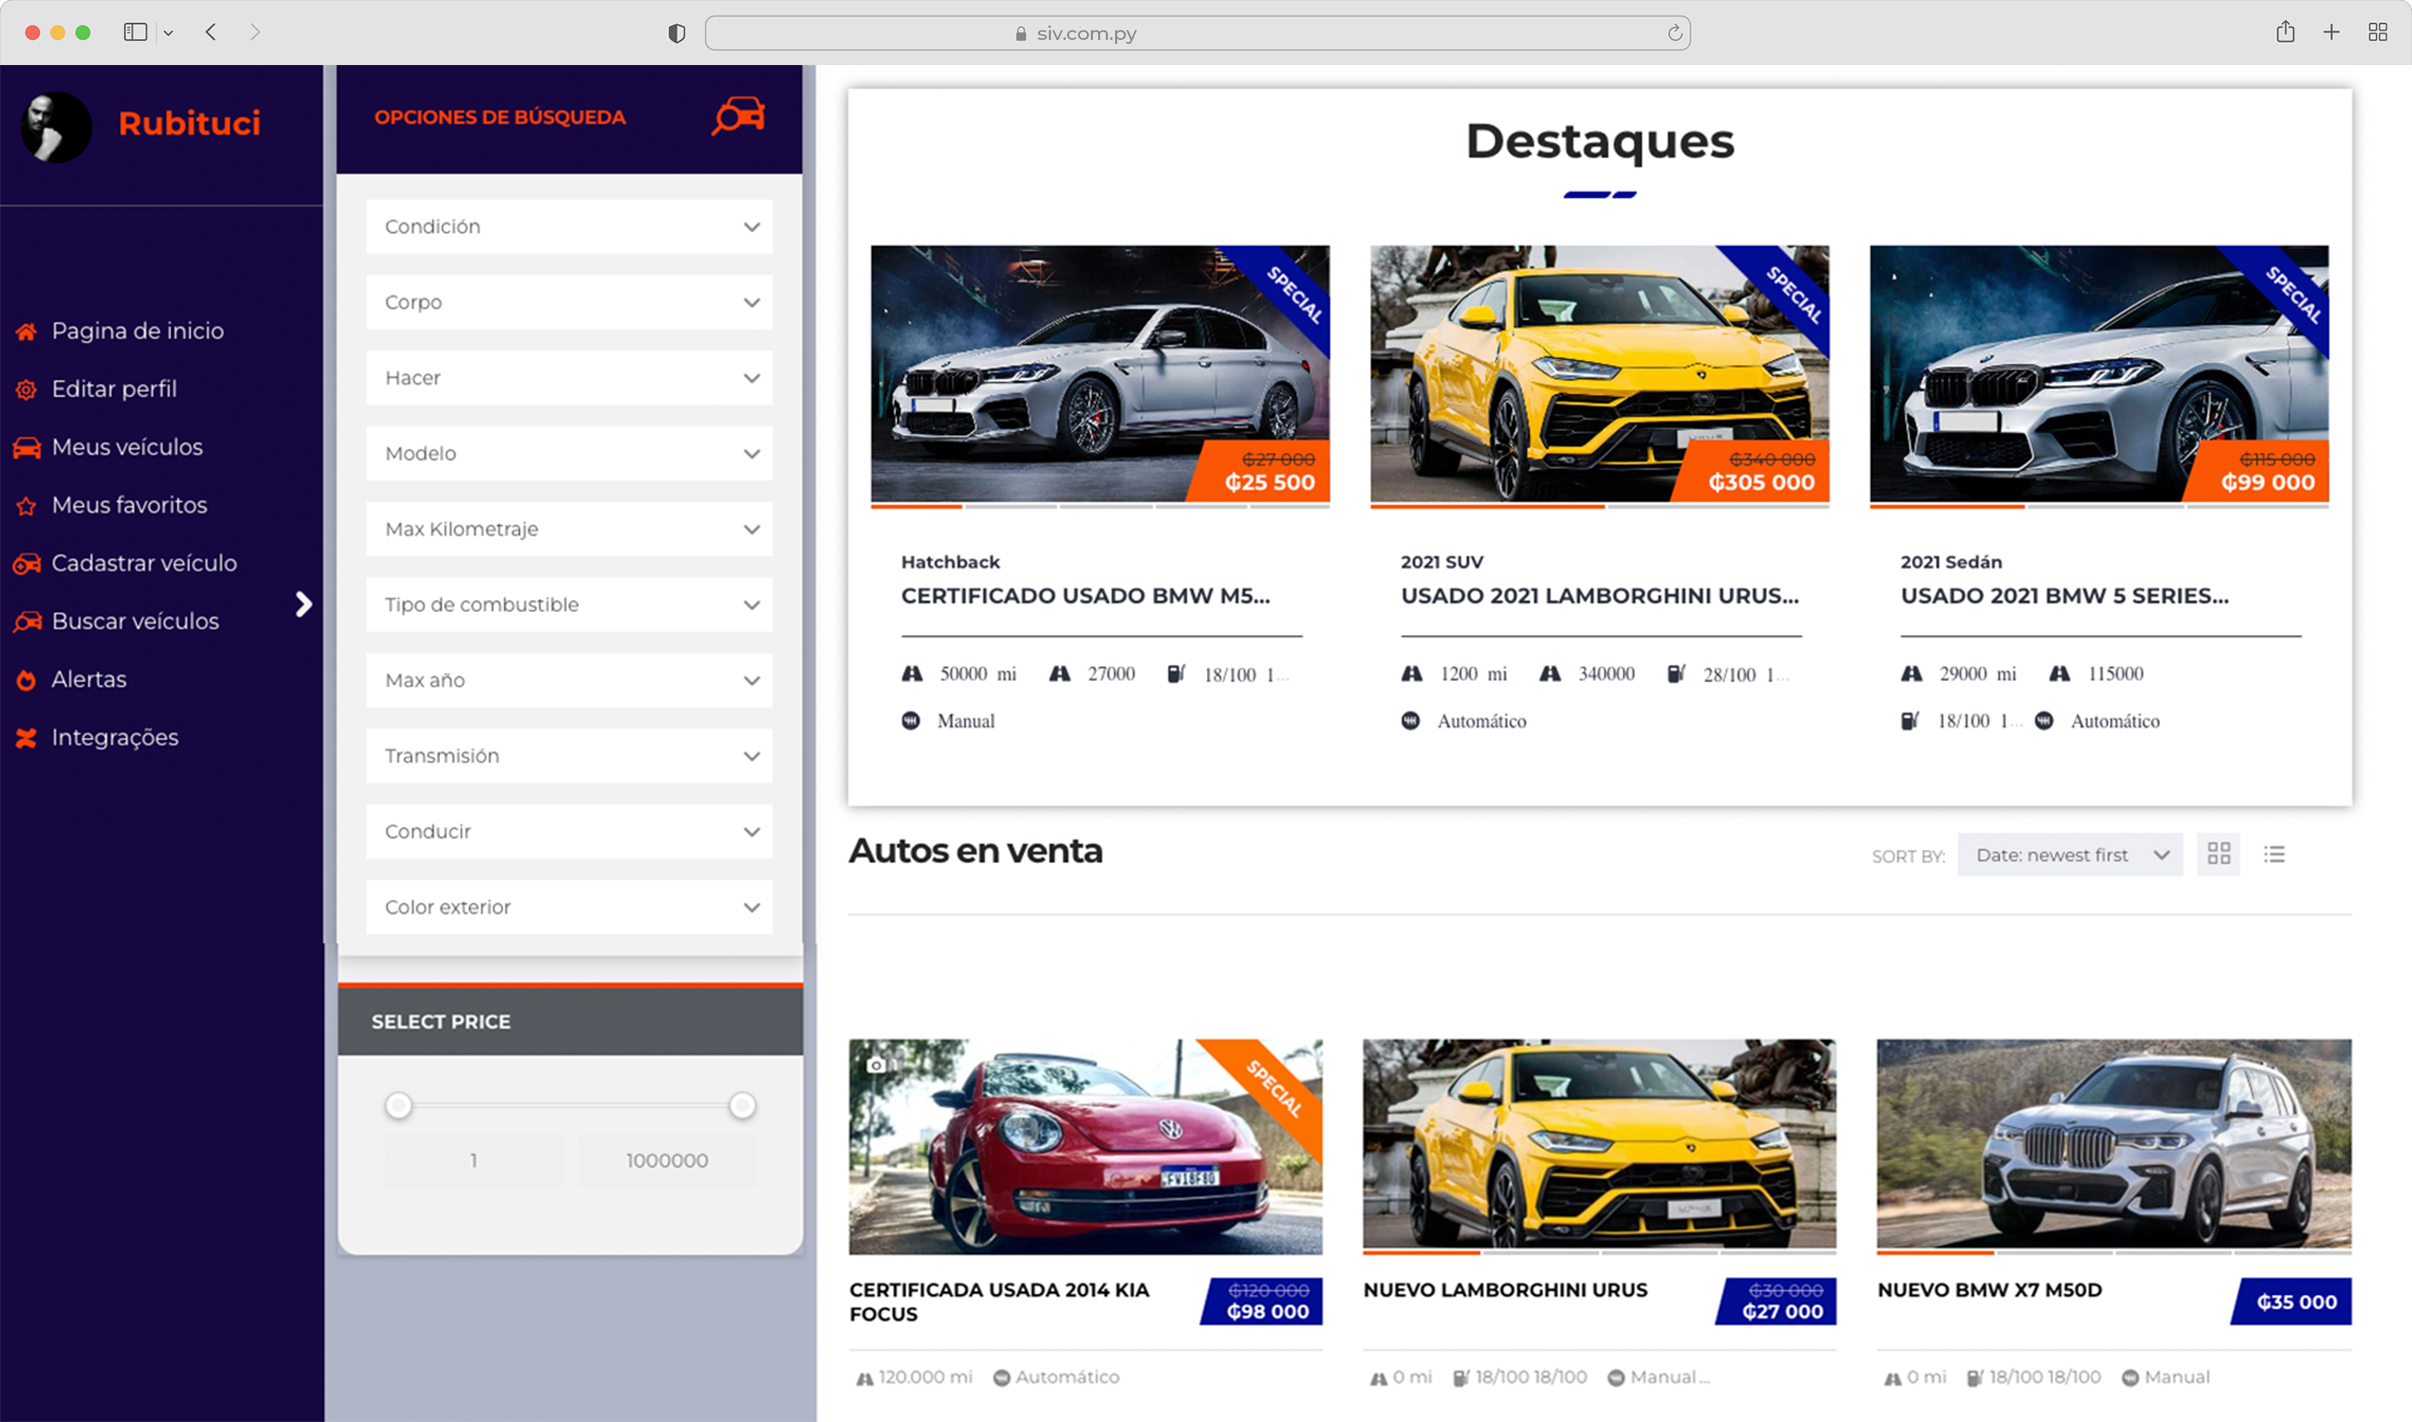Go back with the browser back arrow
The height and width of the screenshot is (1422, 2412).
(211, 32)
